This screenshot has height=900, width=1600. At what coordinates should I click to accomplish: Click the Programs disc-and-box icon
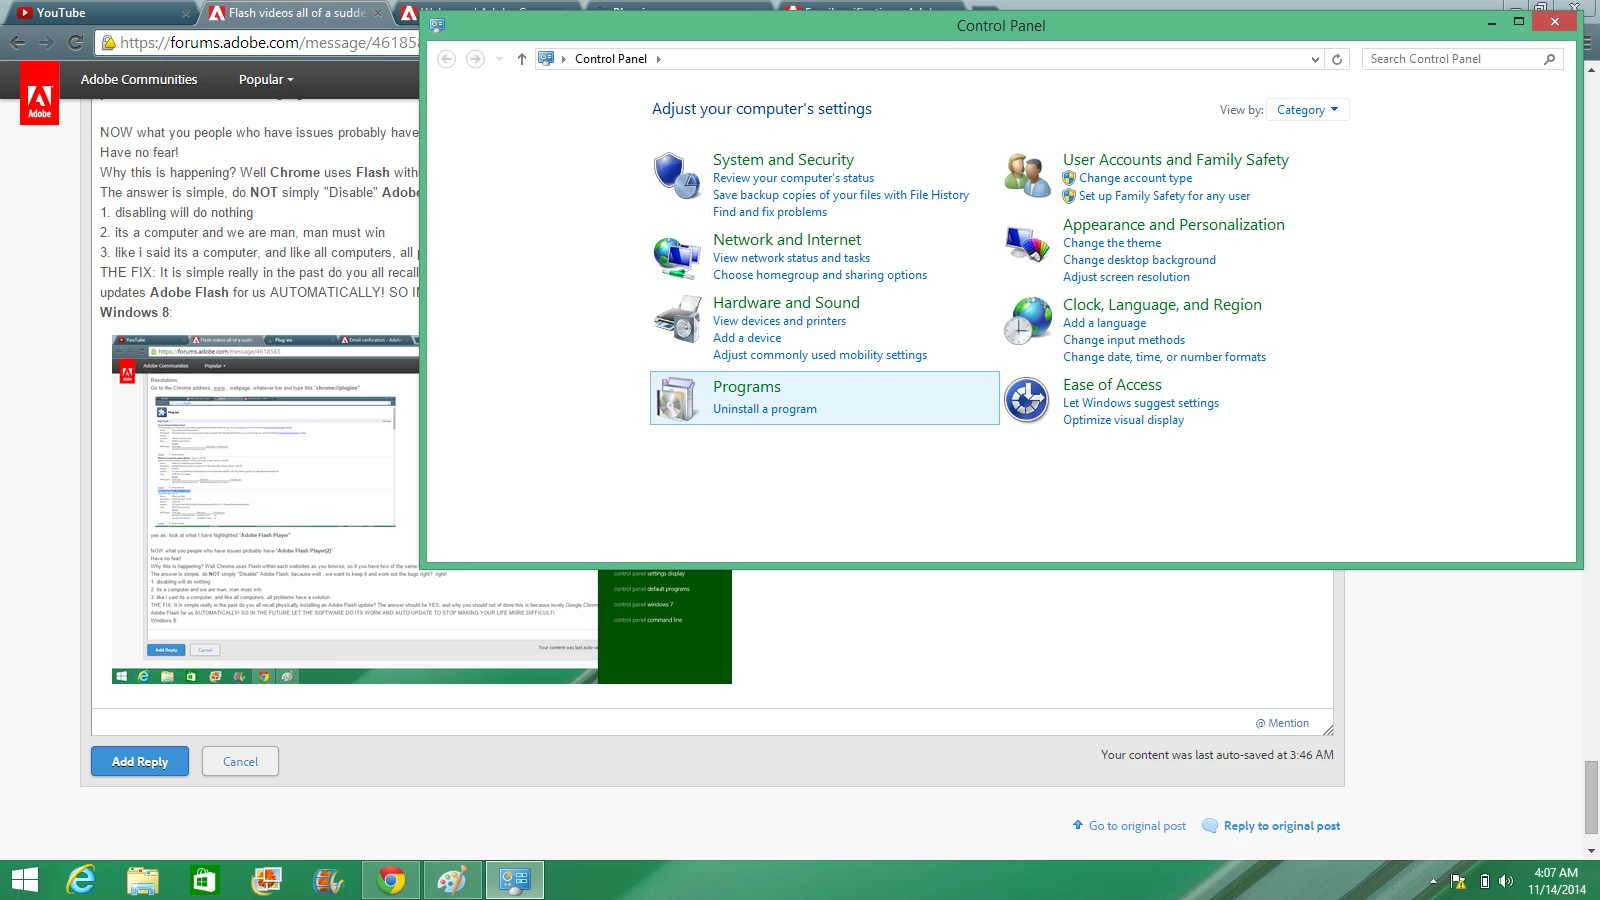click(677, 399)
